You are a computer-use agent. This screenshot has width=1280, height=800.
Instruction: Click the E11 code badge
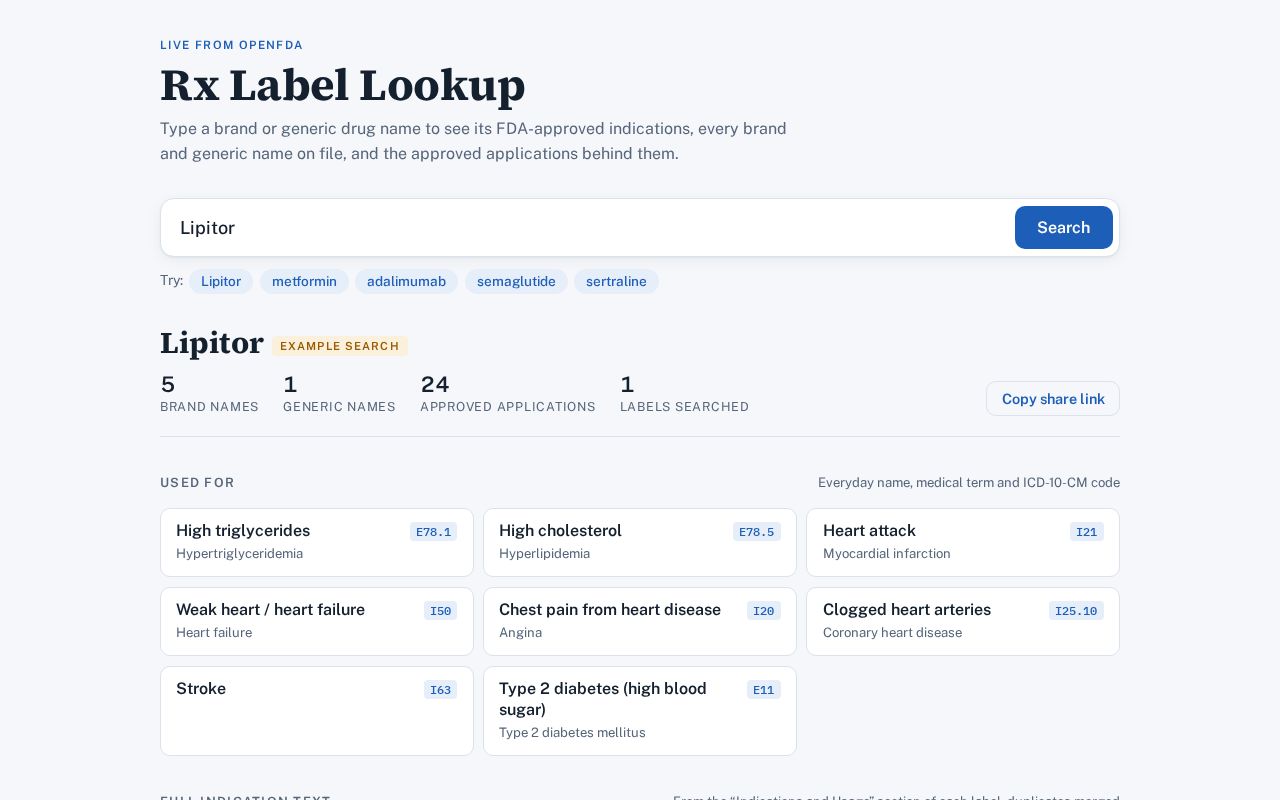(x=764, y=690)
